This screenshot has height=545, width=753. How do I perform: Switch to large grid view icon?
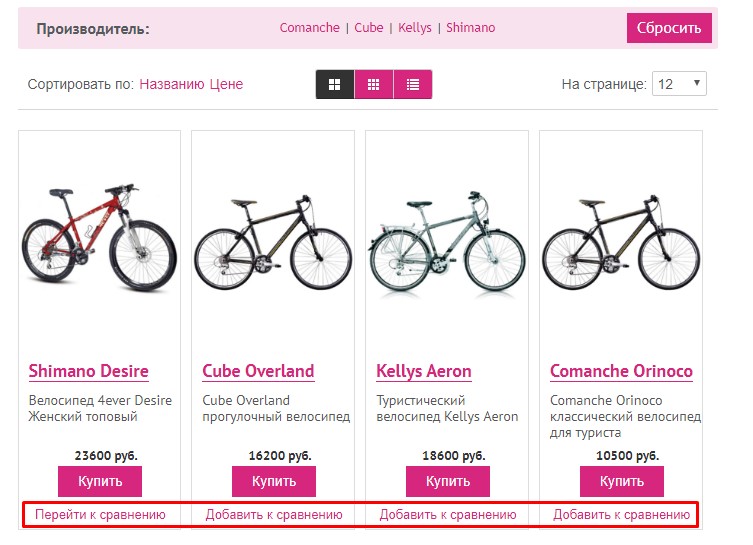(x=335, y=85)
